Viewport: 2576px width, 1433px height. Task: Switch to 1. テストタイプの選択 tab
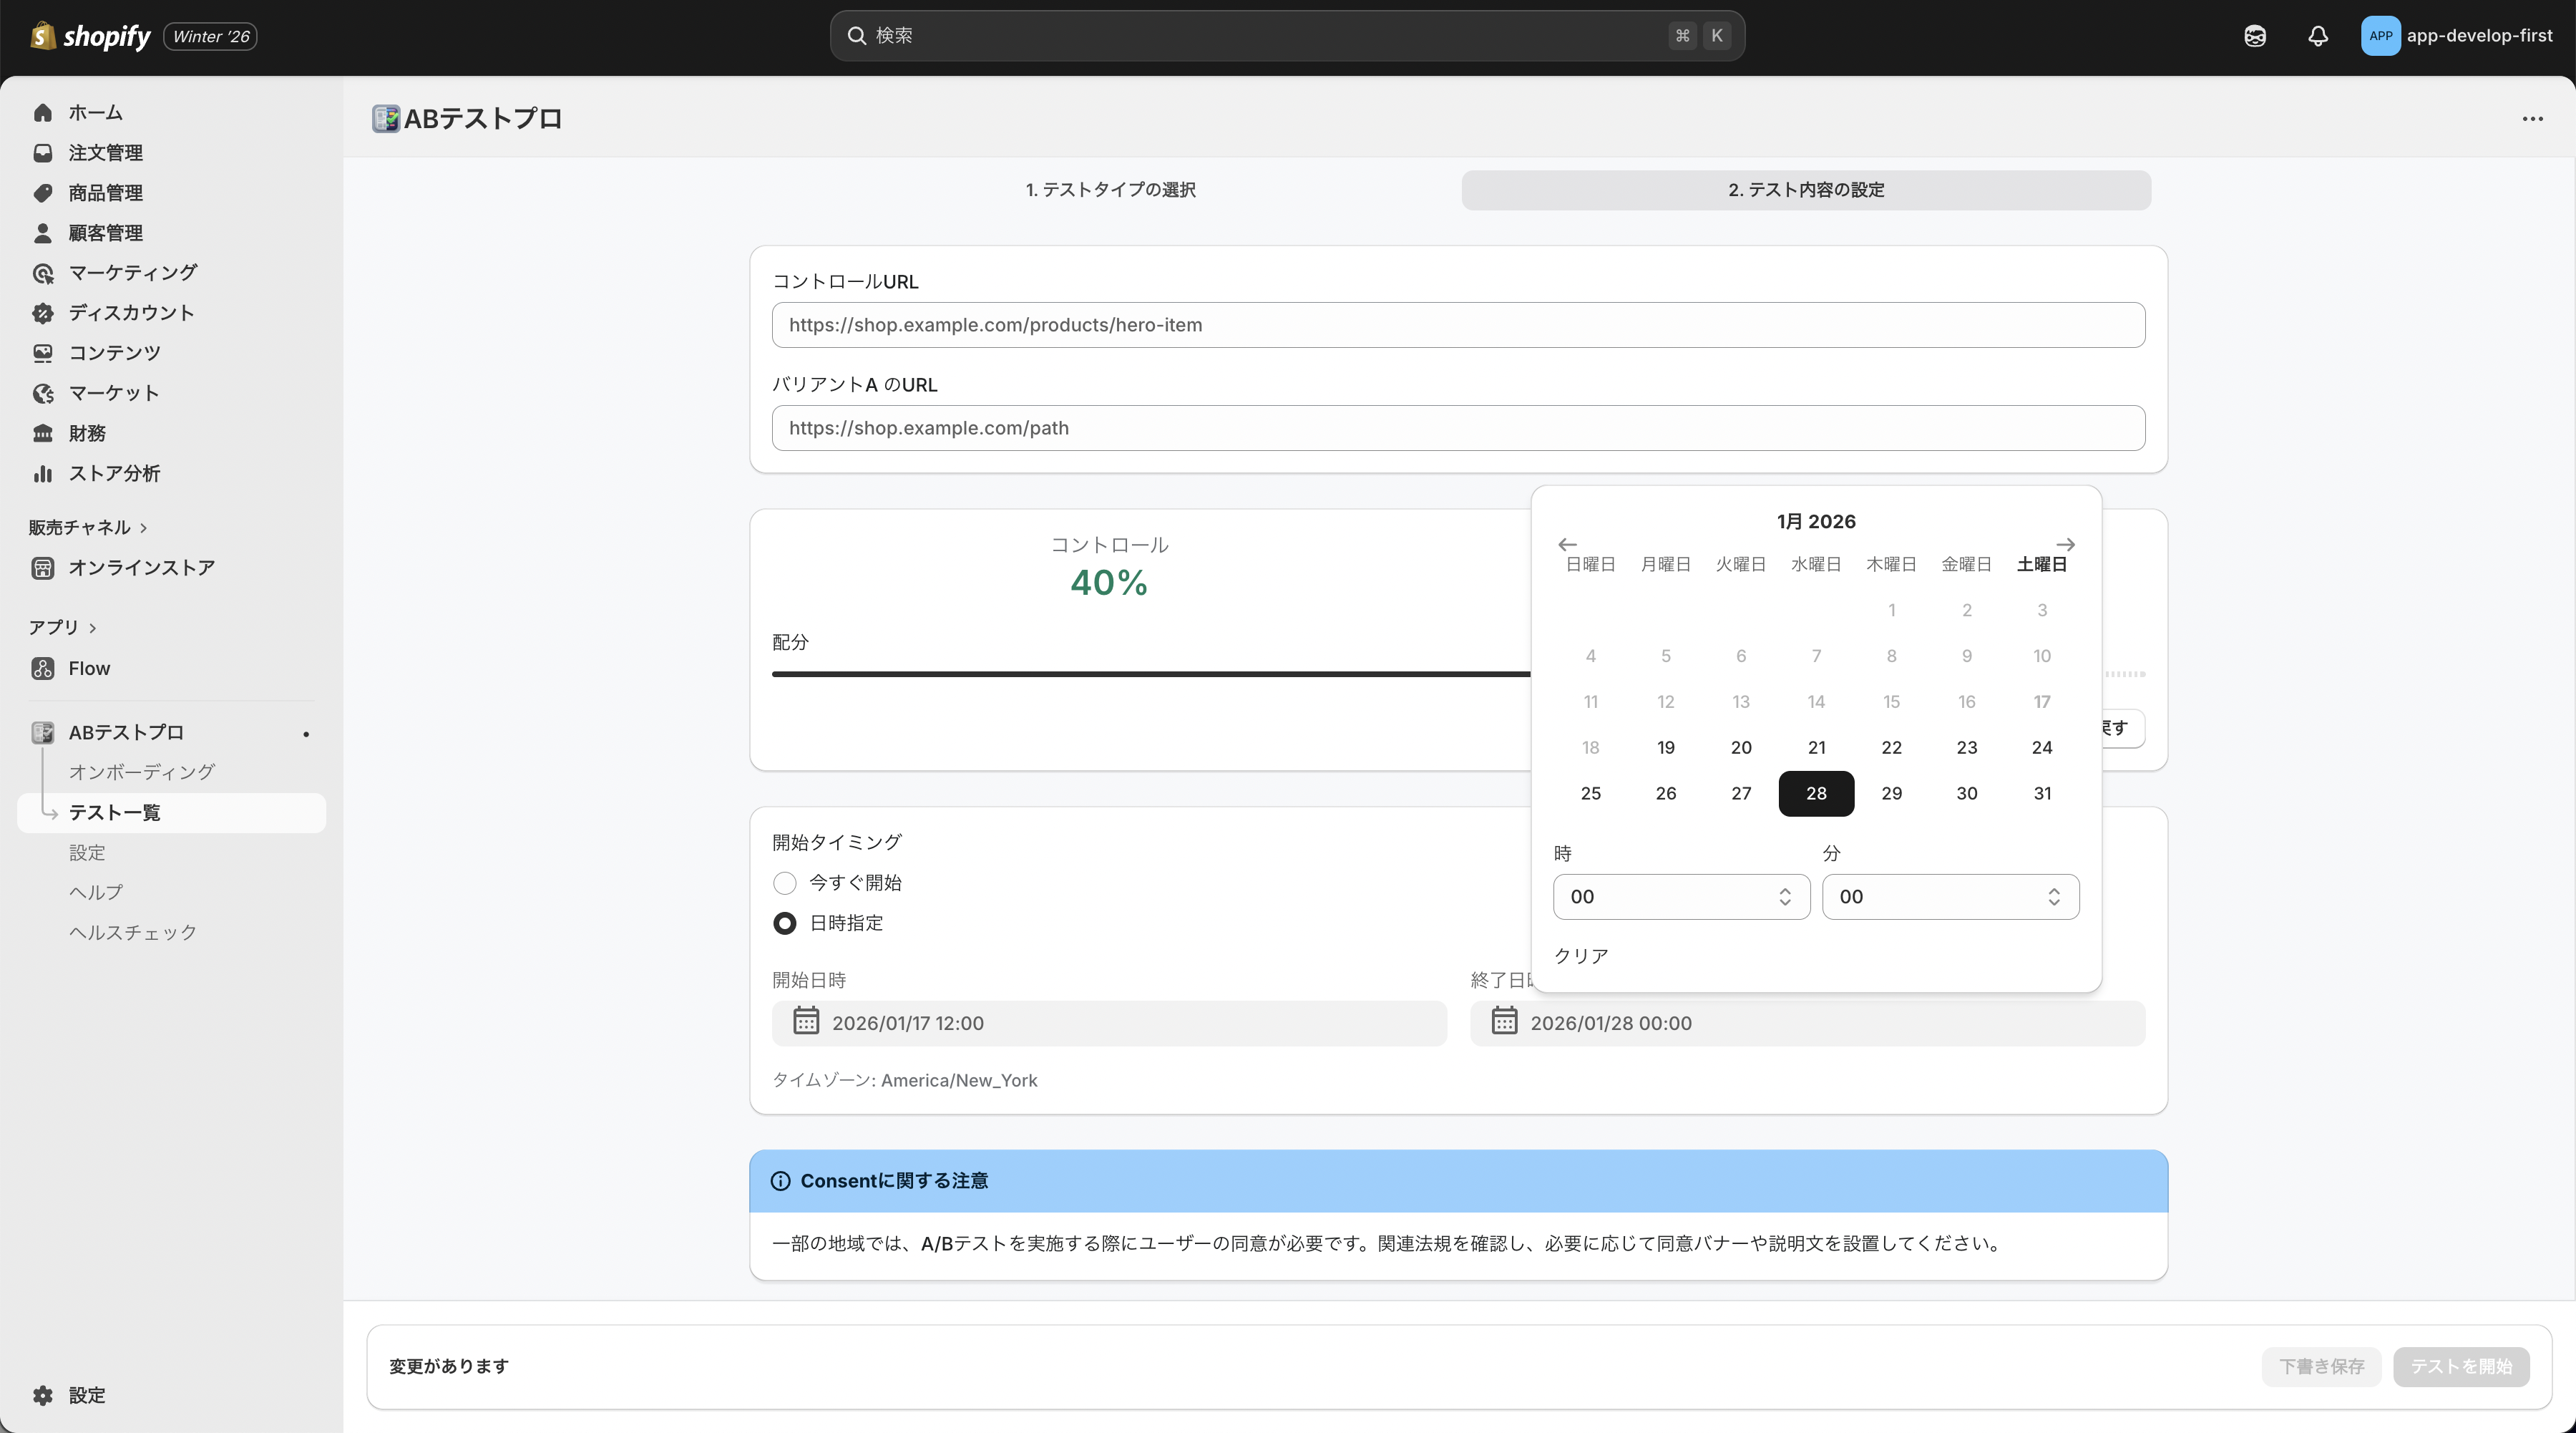[1110, 190]
